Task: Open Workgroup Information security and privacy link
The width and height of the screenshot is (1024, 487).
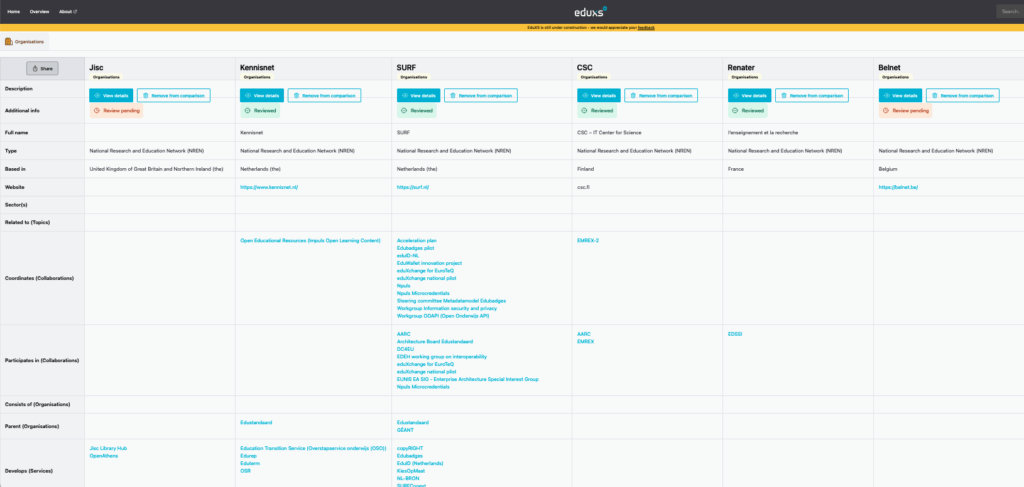Action: click(x=447, y=309)
